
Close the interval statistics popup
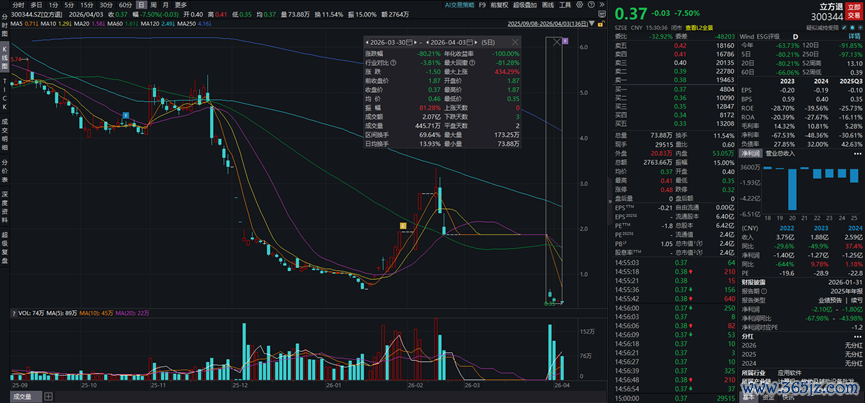click(515, 42)
